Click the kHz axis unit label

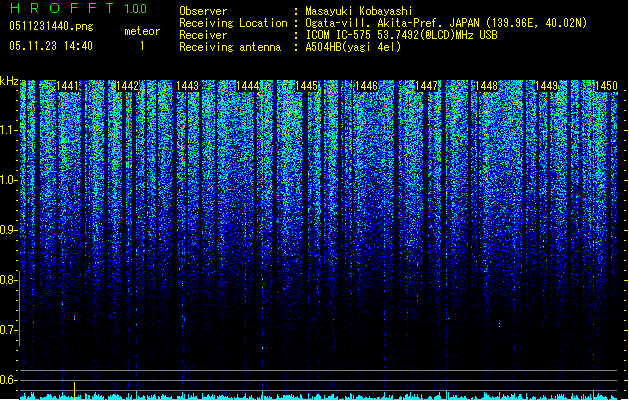tap(9, 81)
